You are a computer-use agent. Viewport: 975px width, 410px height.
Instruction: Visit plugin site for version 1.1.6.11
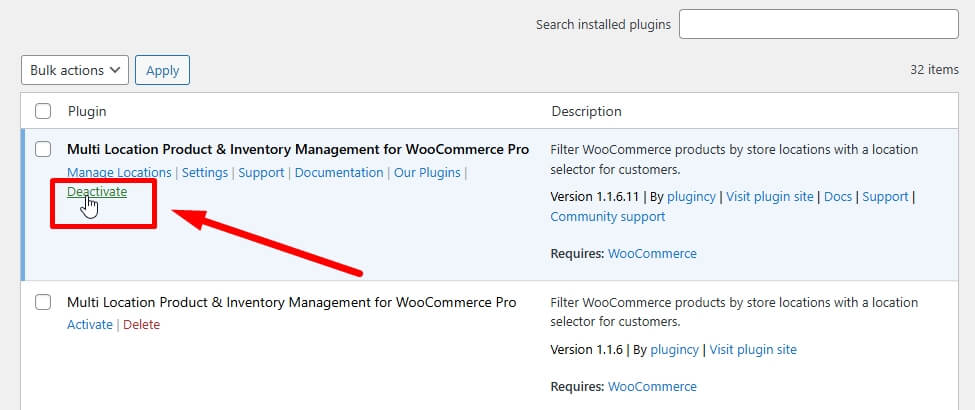[770, 197]
